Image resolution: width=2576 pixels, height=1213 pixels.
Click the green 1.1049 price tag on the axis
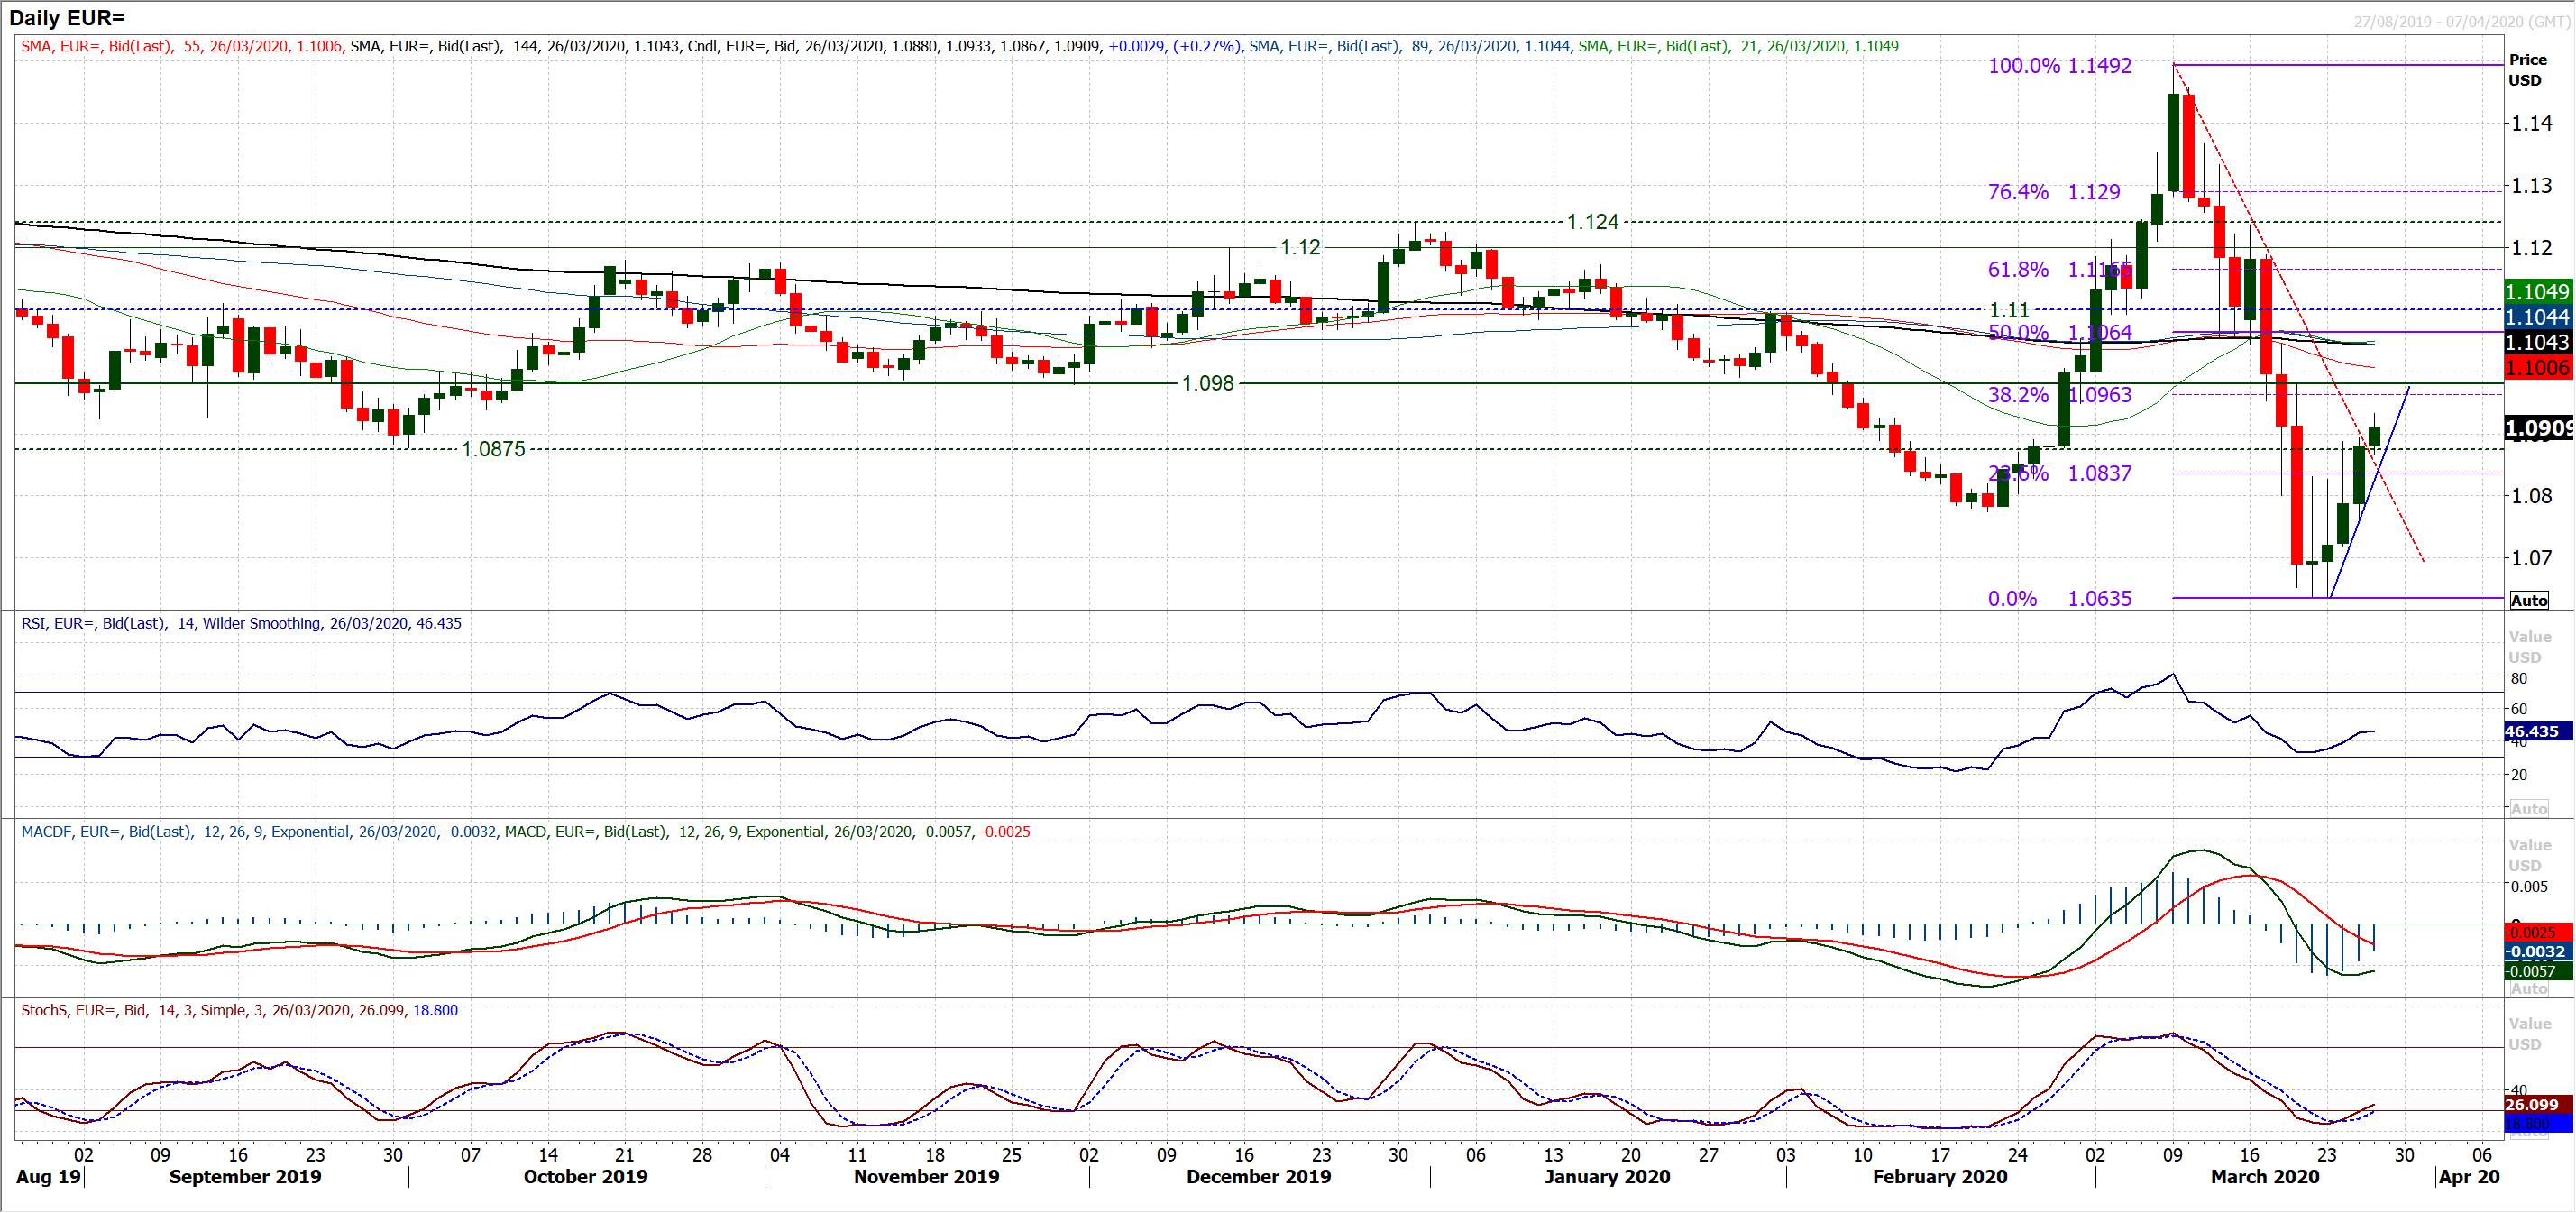click(2540, 291)
